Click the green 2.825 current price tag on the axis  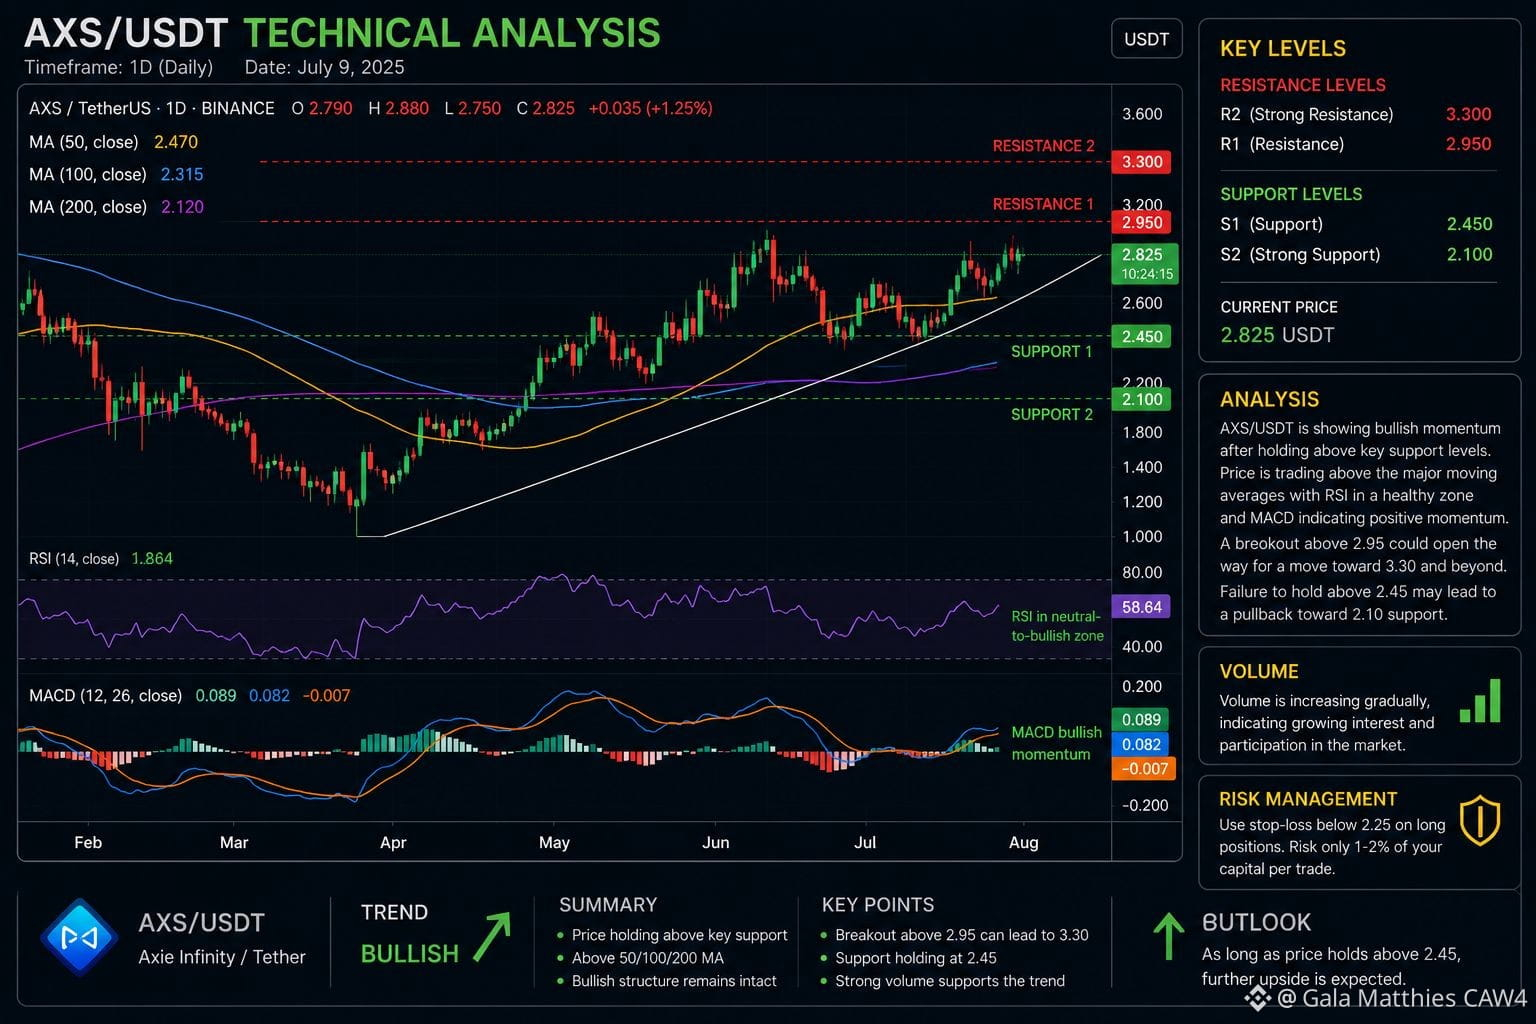[1145, 264]
